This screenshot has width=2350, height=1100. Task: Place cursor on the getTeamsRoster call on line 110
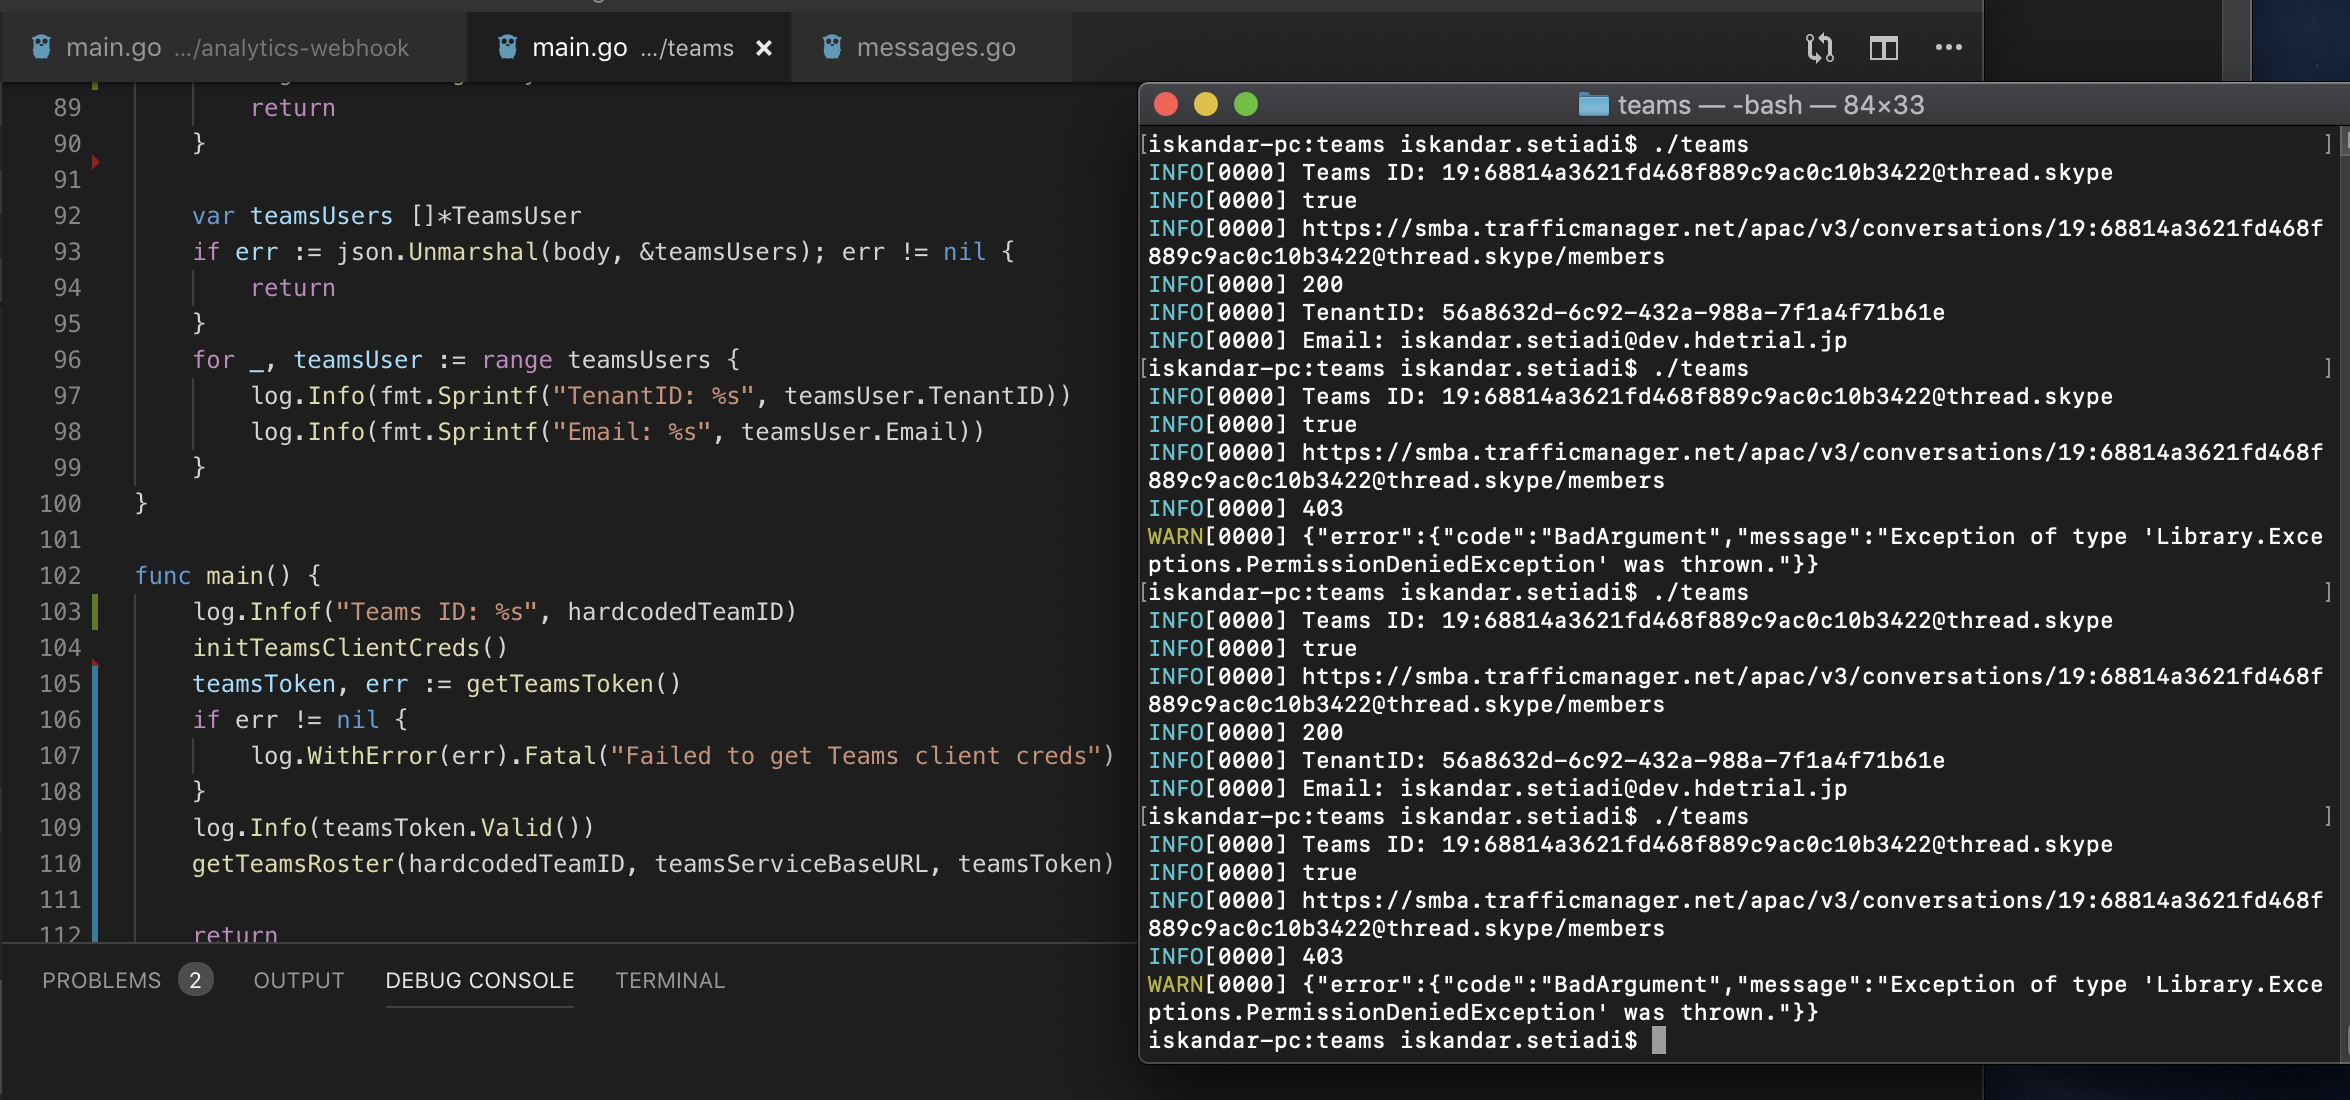point(293,864)
